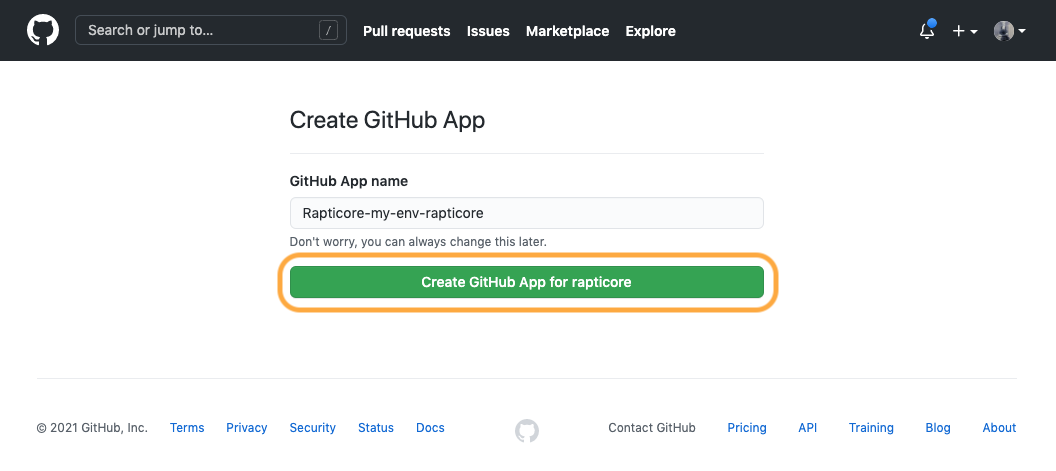Open the user avatar menu
Viewport: 1056px width, 471px height.
(x=1010, y=31)
